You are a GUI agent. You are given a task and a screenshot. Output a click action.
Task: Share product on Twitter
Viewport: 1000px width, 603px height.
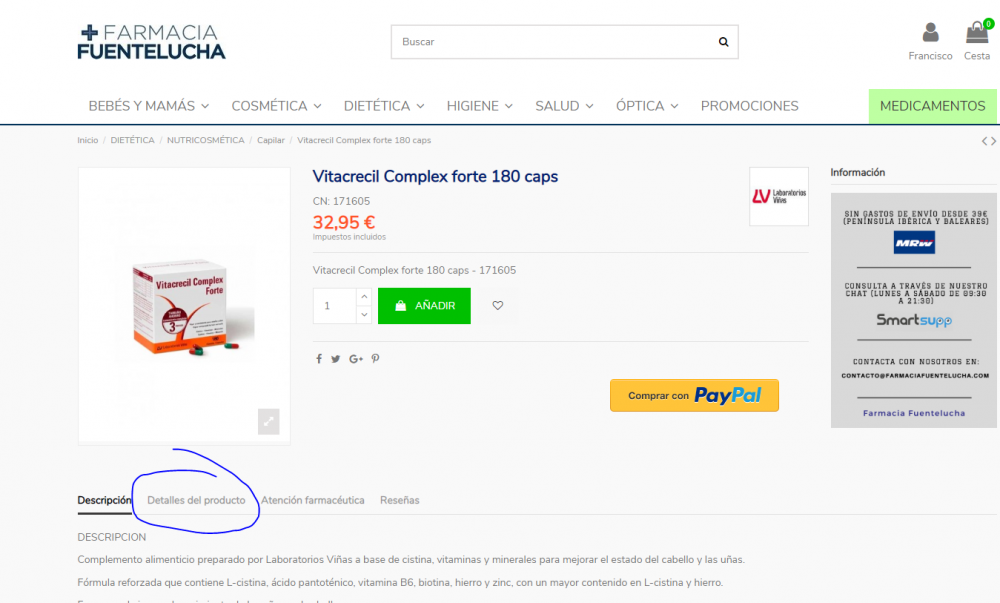click(335, 359)
